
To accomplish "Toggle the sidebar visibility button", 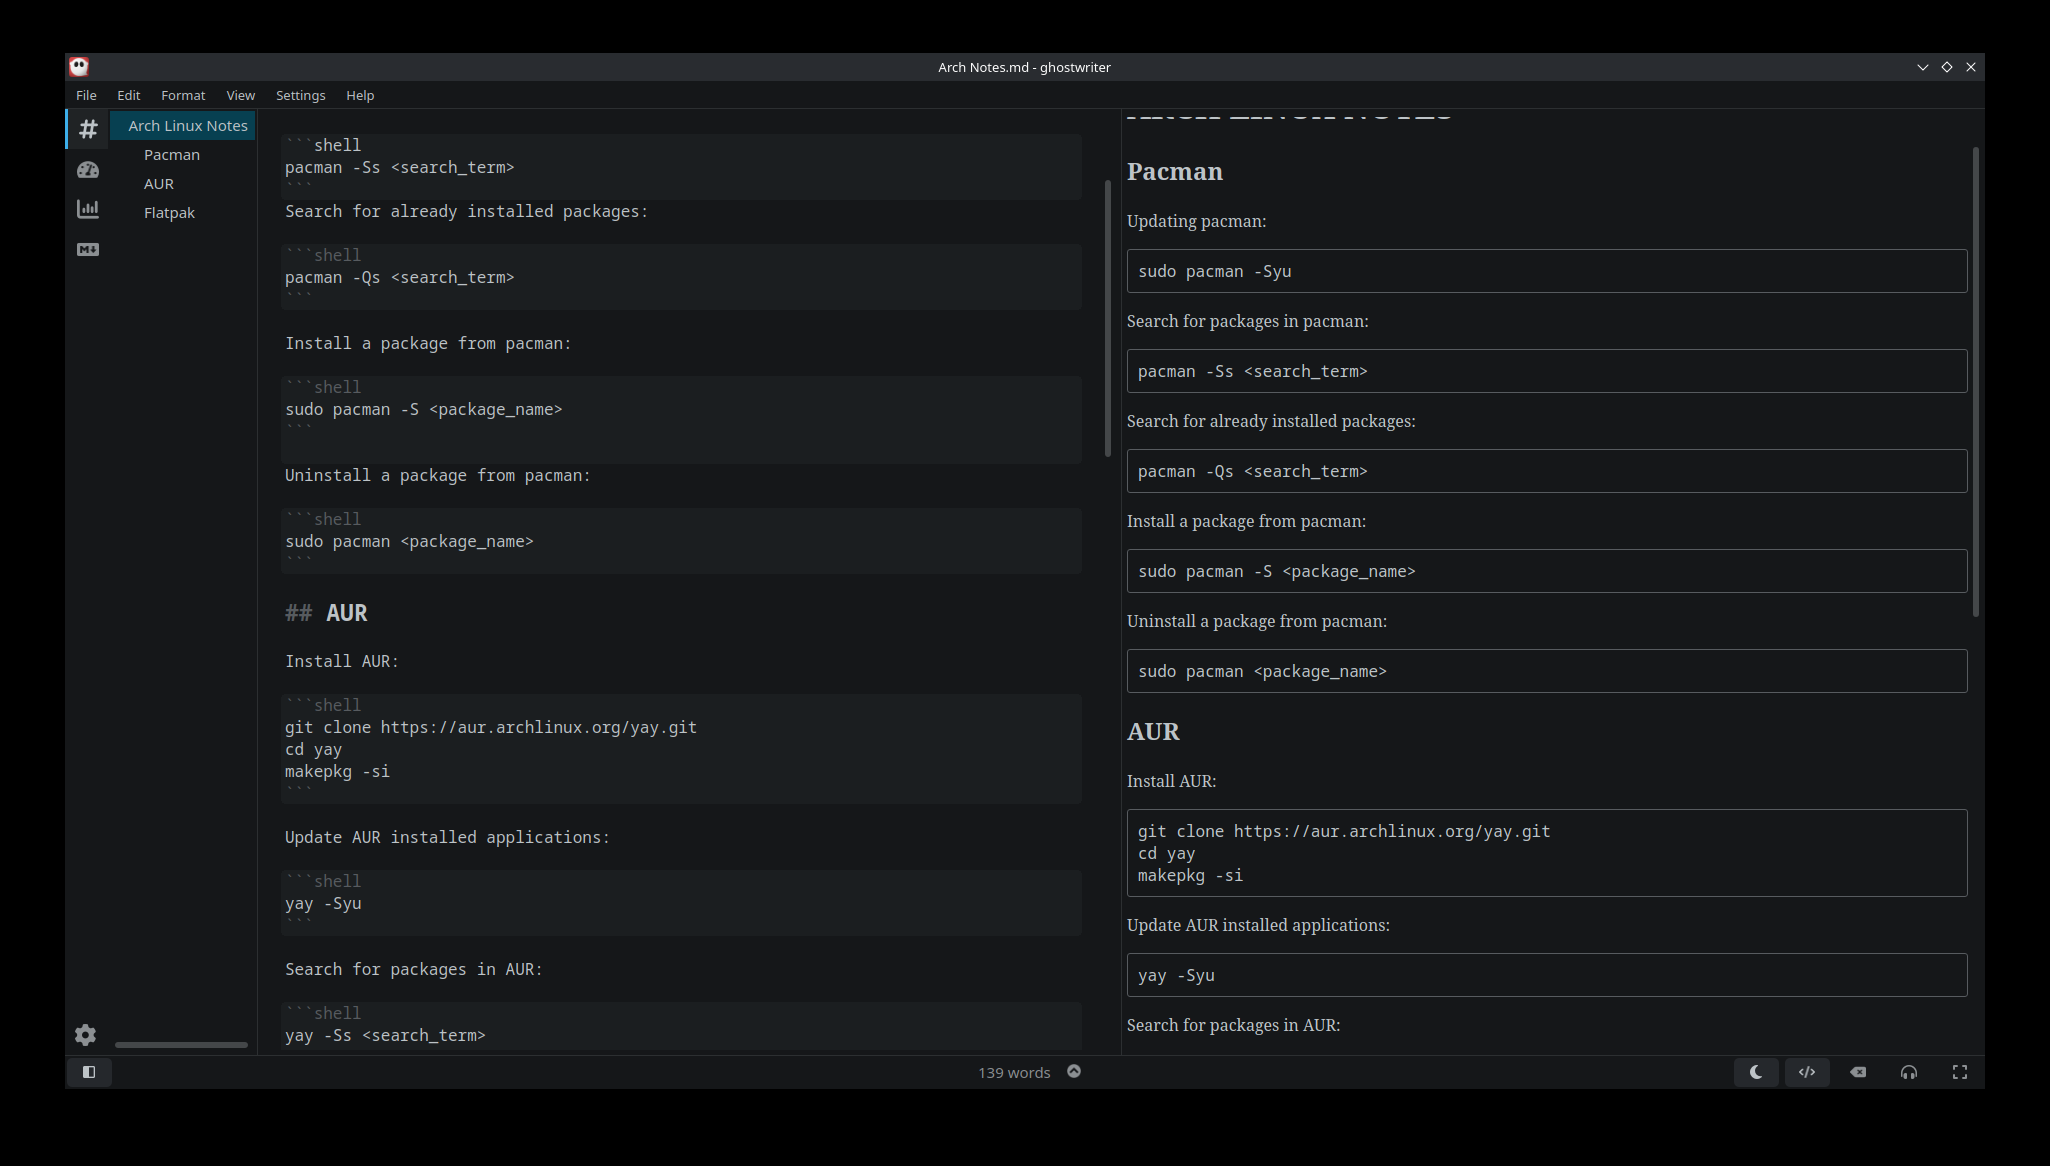I will coord(89,1072).
